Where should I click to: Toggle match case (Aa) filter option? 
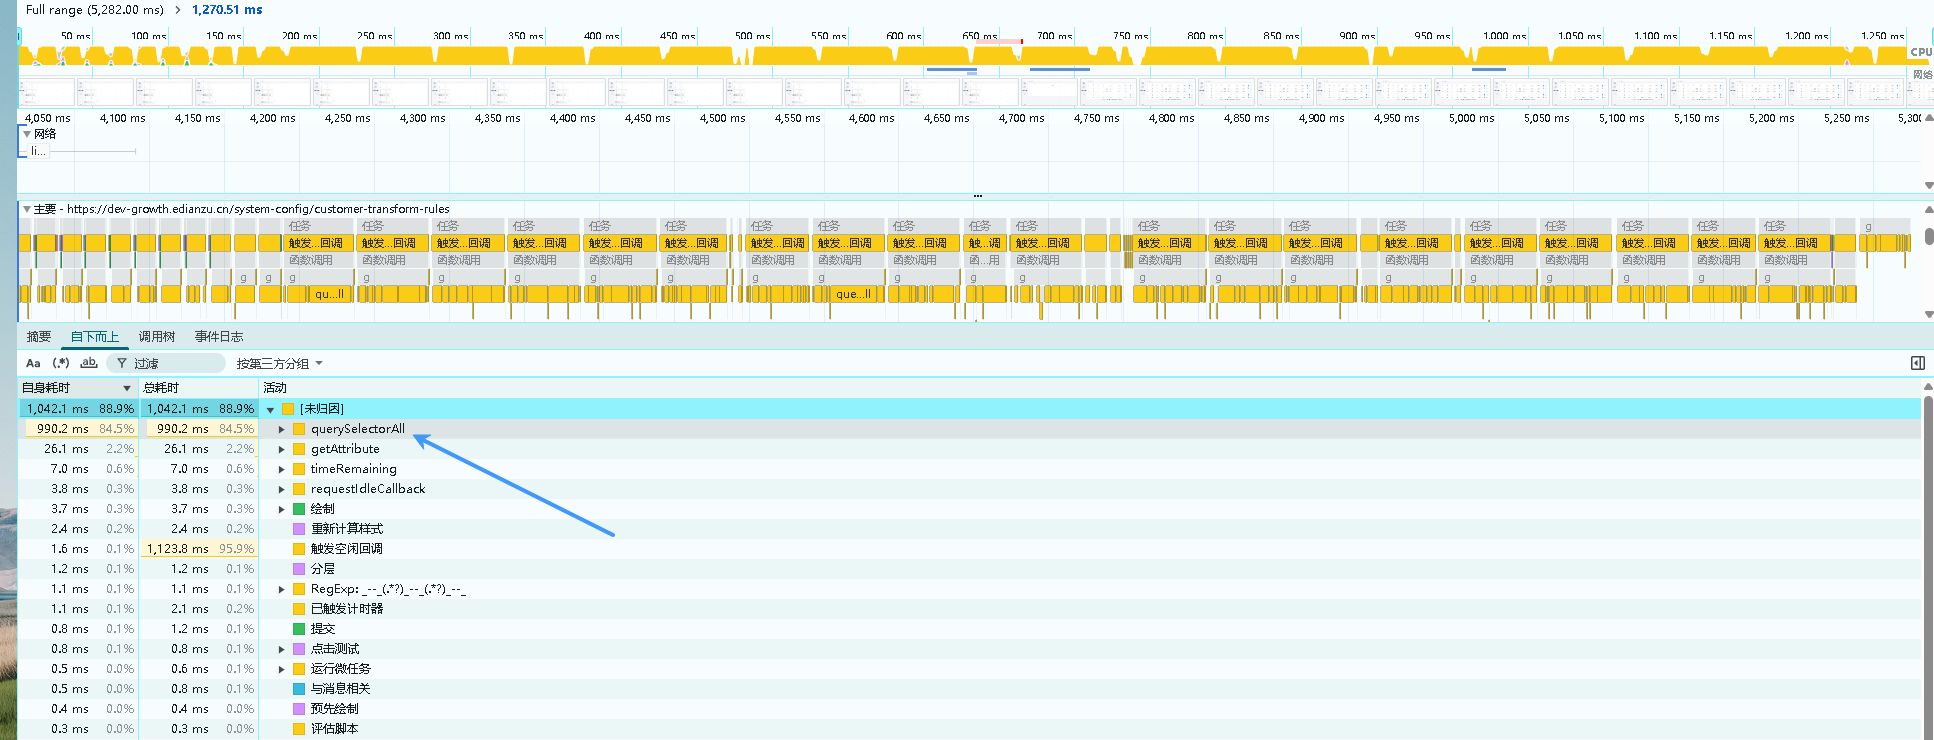pyautogui.click(x=33, y=363)
